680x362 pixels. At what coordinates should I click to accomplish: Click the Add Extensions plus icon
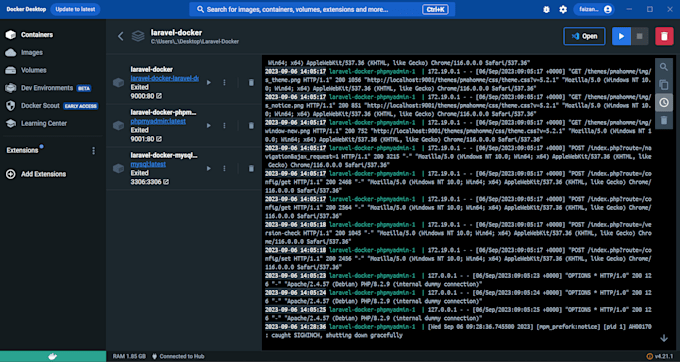click(10, 174)
